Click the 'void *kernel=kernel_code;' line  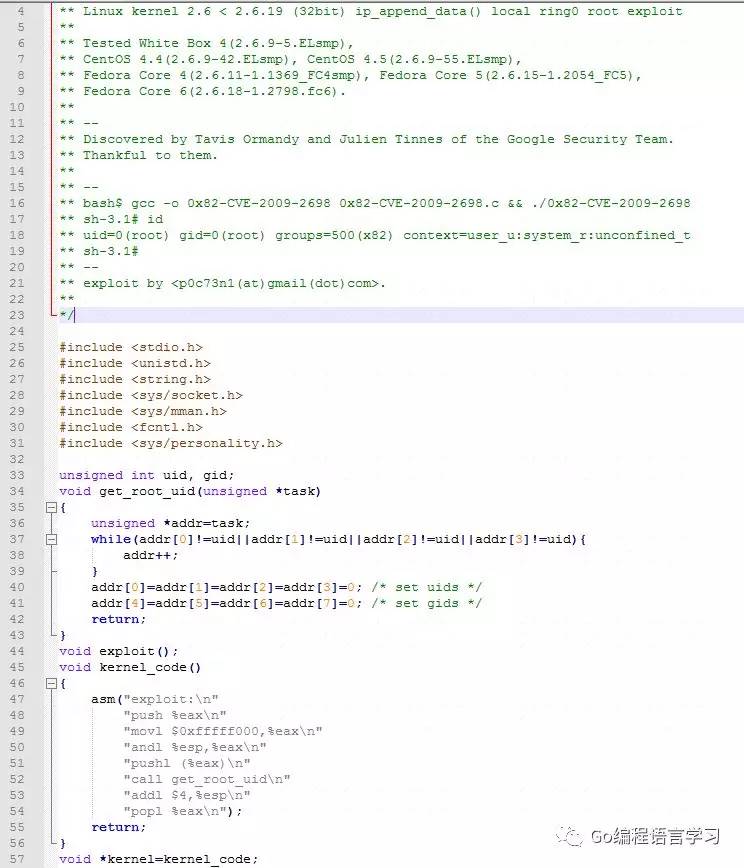pyautogui.click(x=158, y=859)
